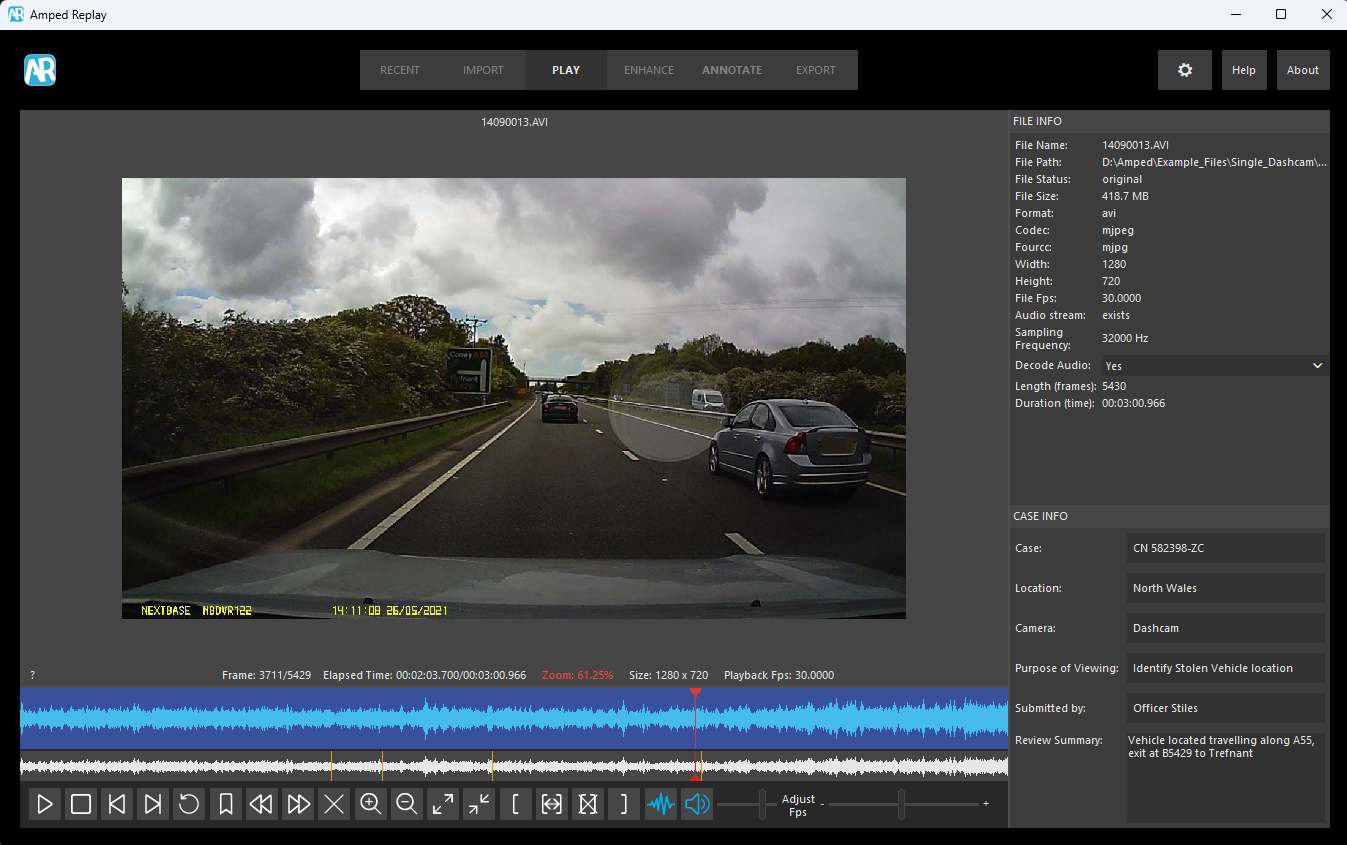1347x845 pixels.
Task: Click the rewind double-arrow icon
Action: pos(262,804)
